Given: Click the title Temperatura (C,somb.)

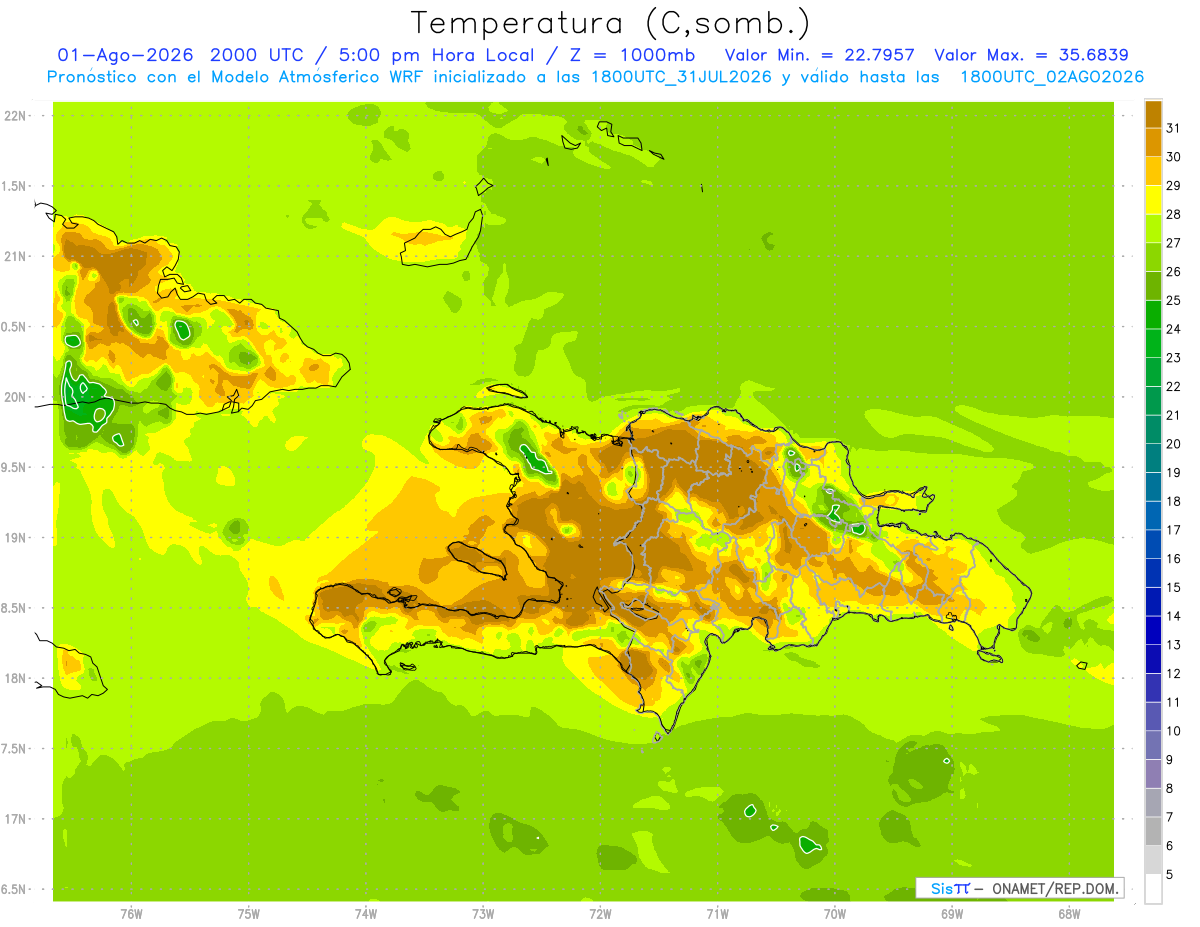Looking at the screenshot, I should click(x=611, y=24).
